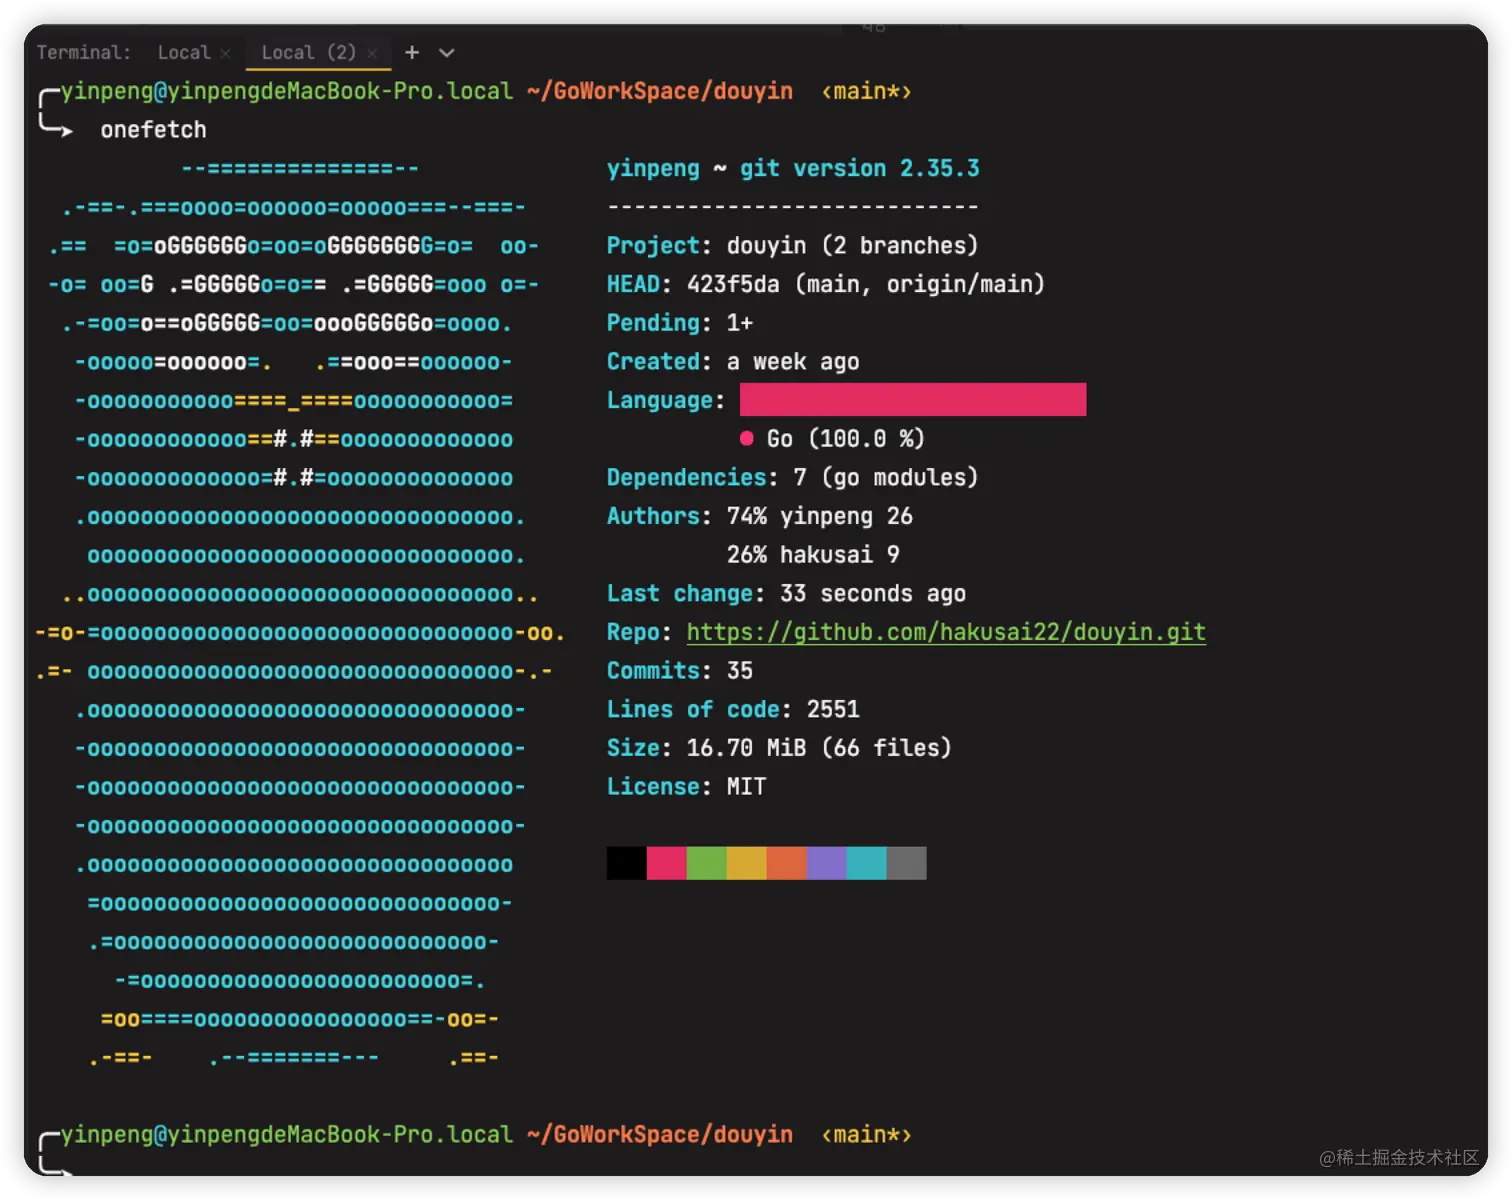Switch to the Local terminal tab
Viewport: 1512px width, 1200px height.
[184, 52]
